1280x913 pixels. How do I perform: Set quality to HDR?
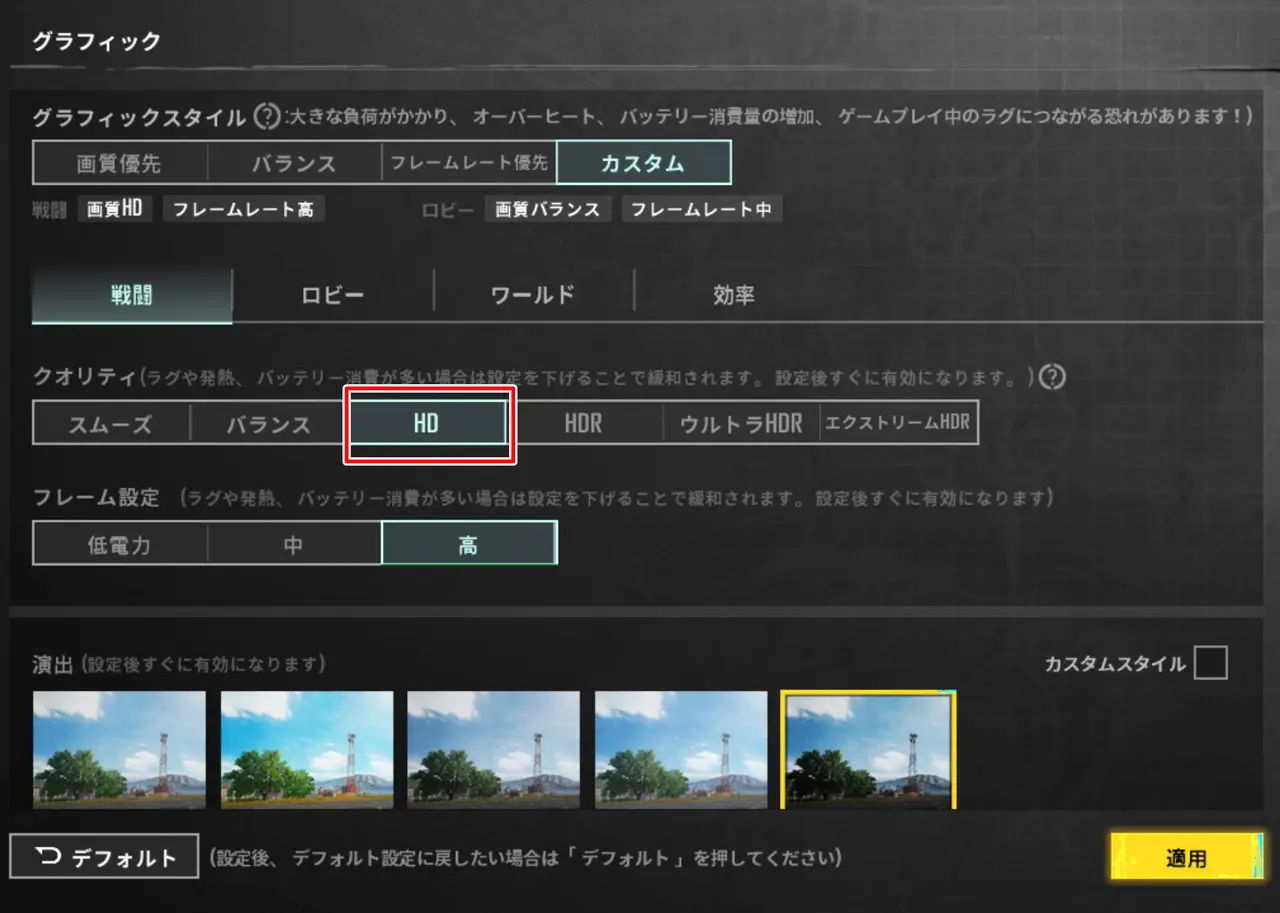(583, 423)
